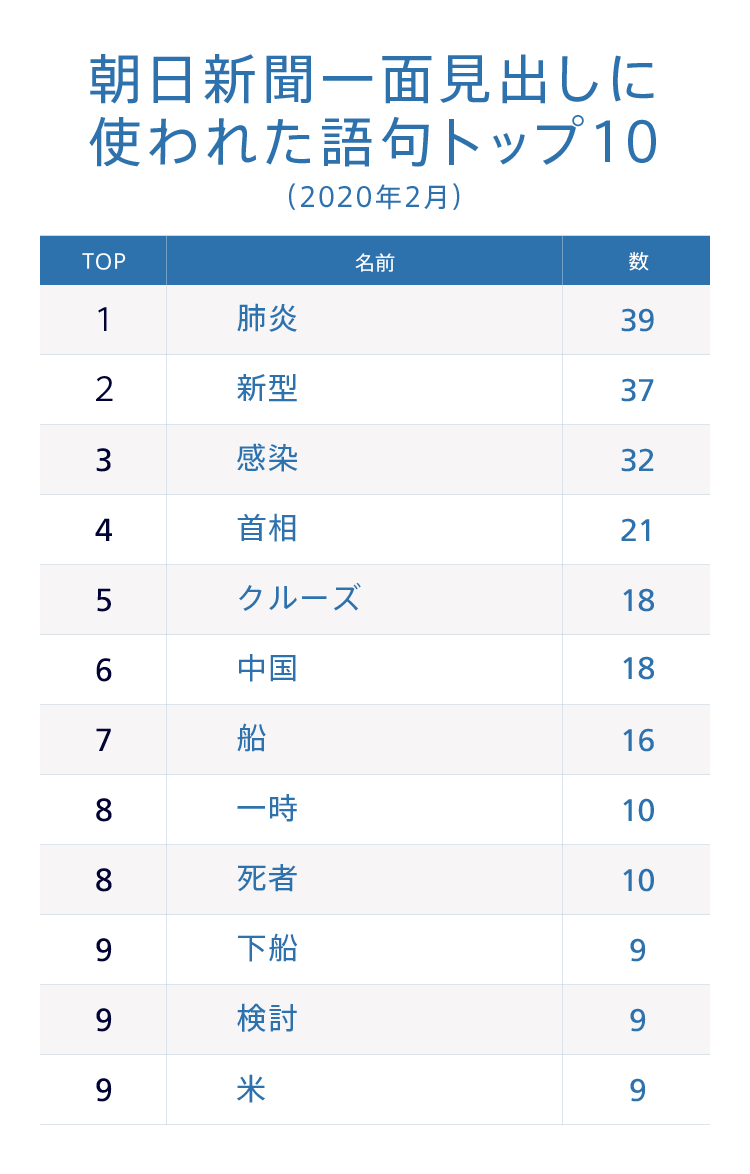Click the count 37 value
This screenshot has width=750, height=1174.
click(x=637, y=390)
